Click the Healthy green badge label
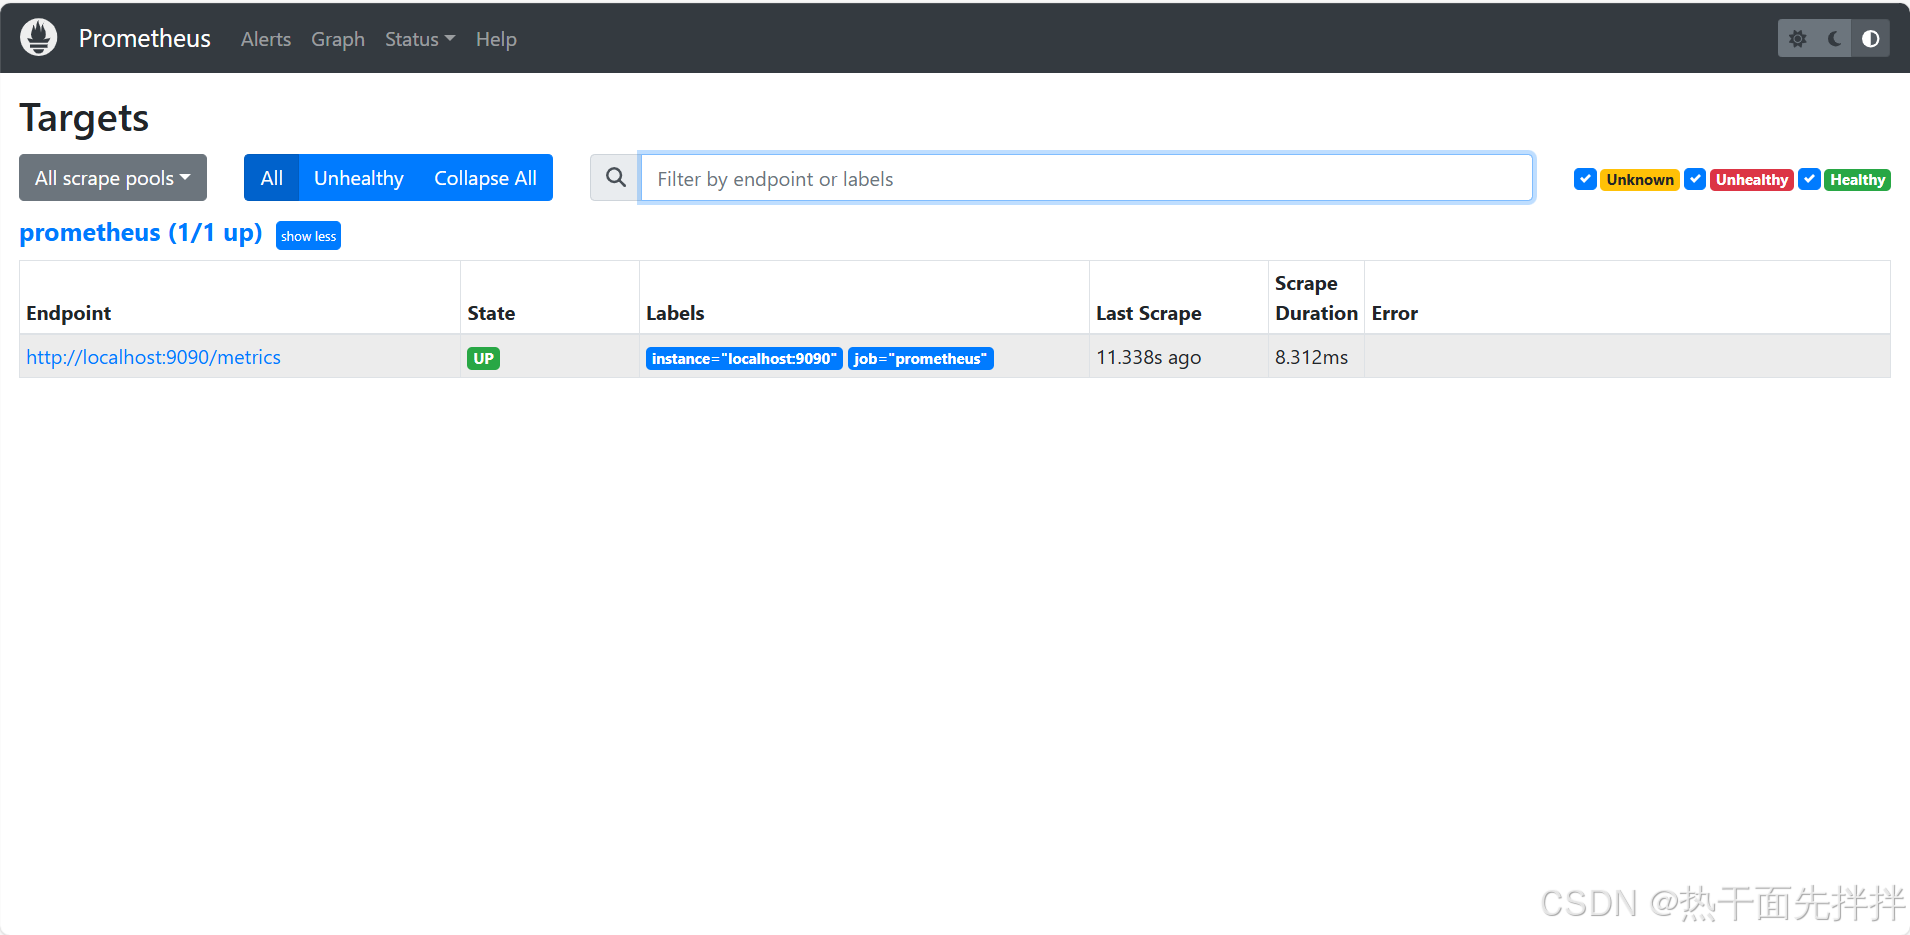Viewport: 1910px width, 935px height. pyautogui.click(x=1857, y=180)
